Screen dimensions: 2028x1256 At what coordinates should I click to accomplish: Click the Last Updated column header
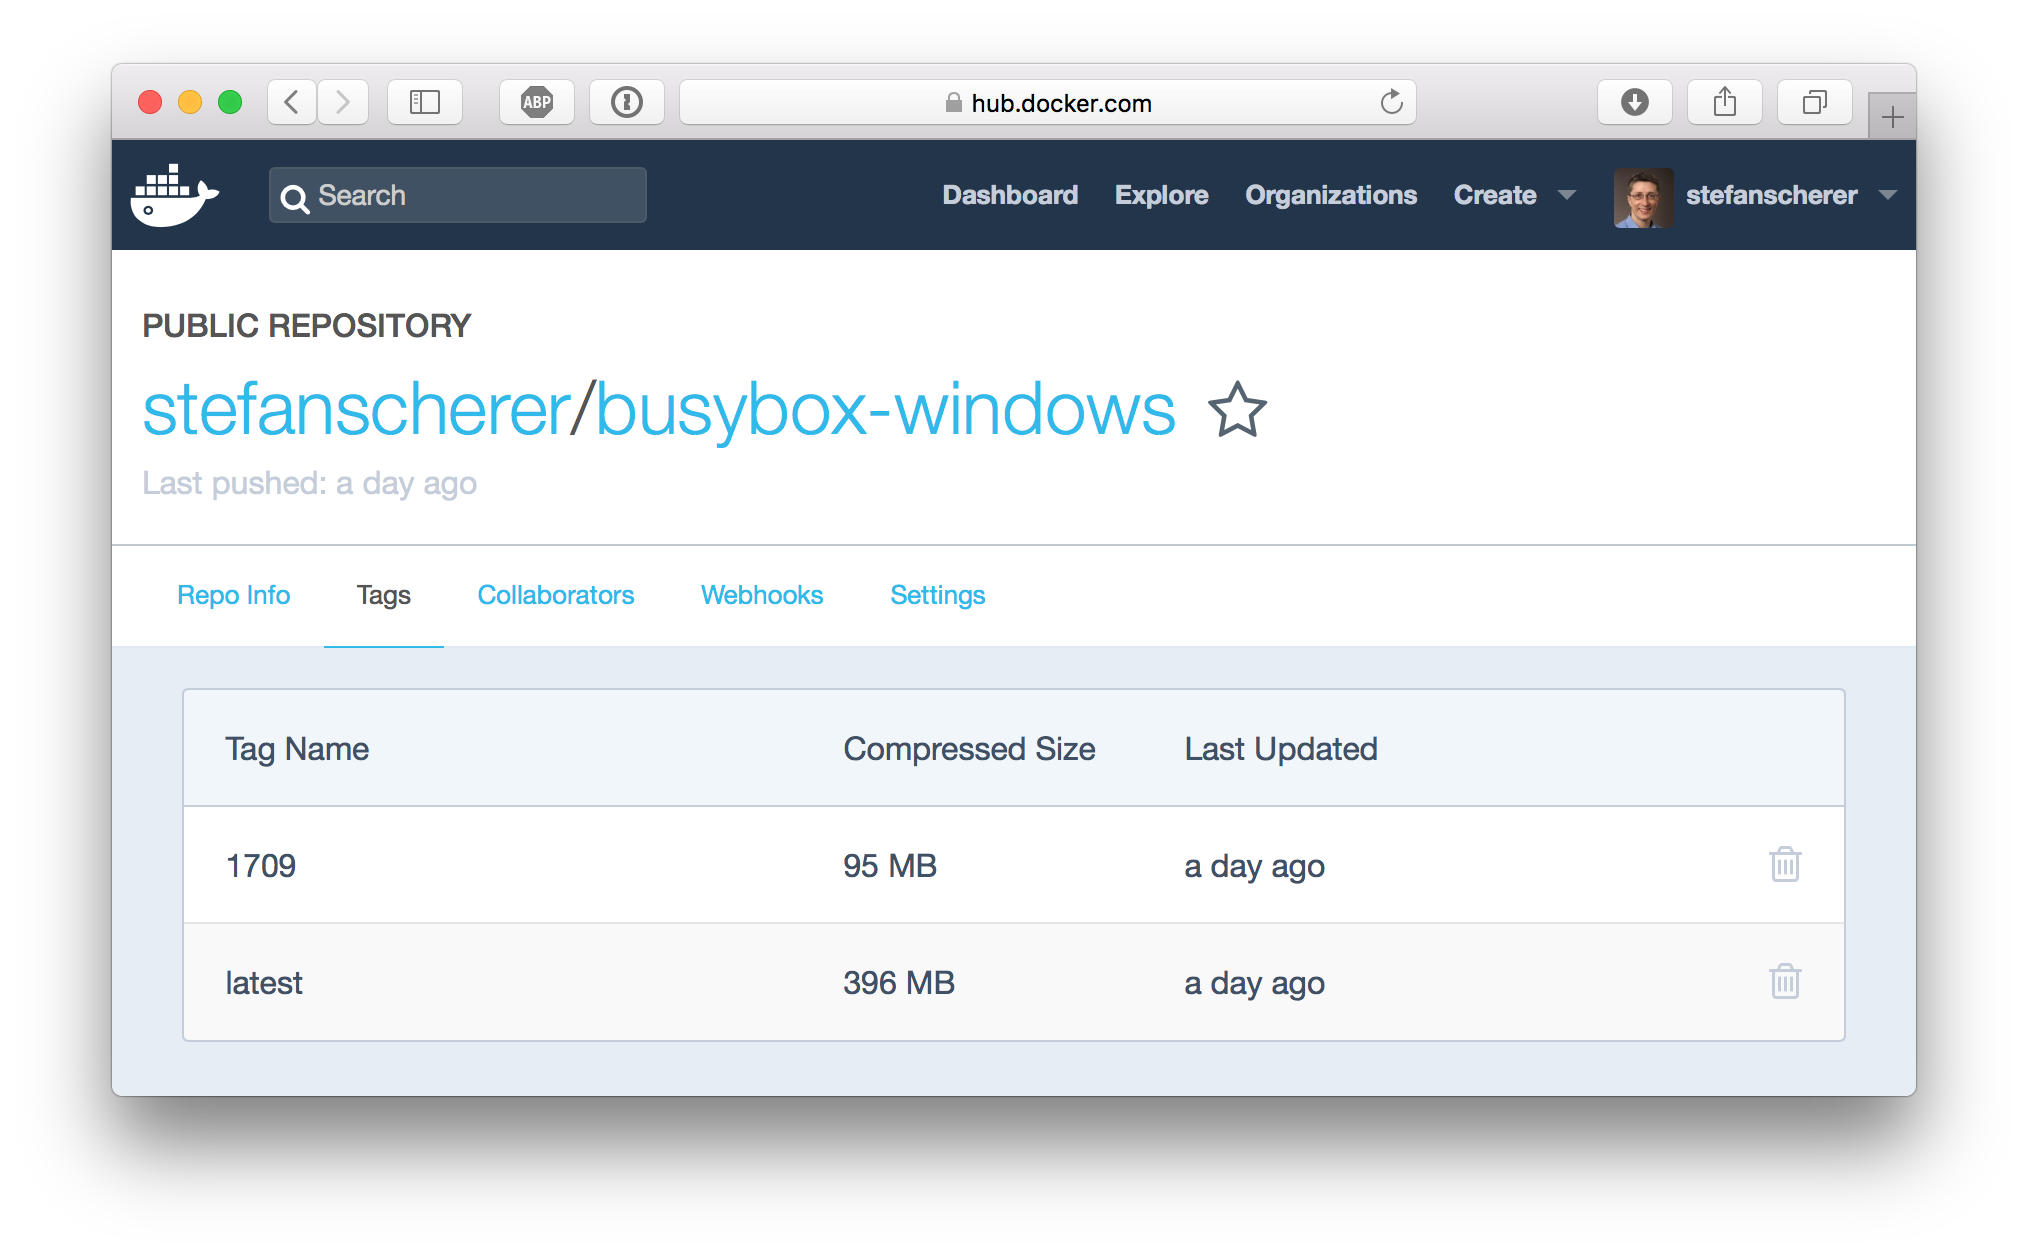1281,749
